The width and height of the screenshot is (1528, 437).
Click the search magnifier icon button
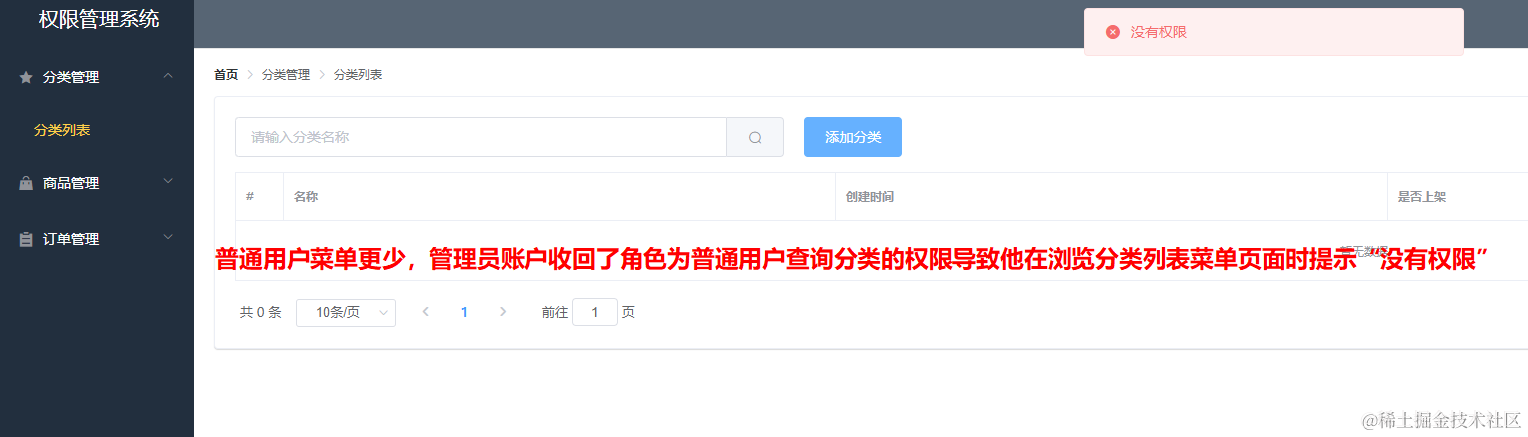(x=755, y=137)
